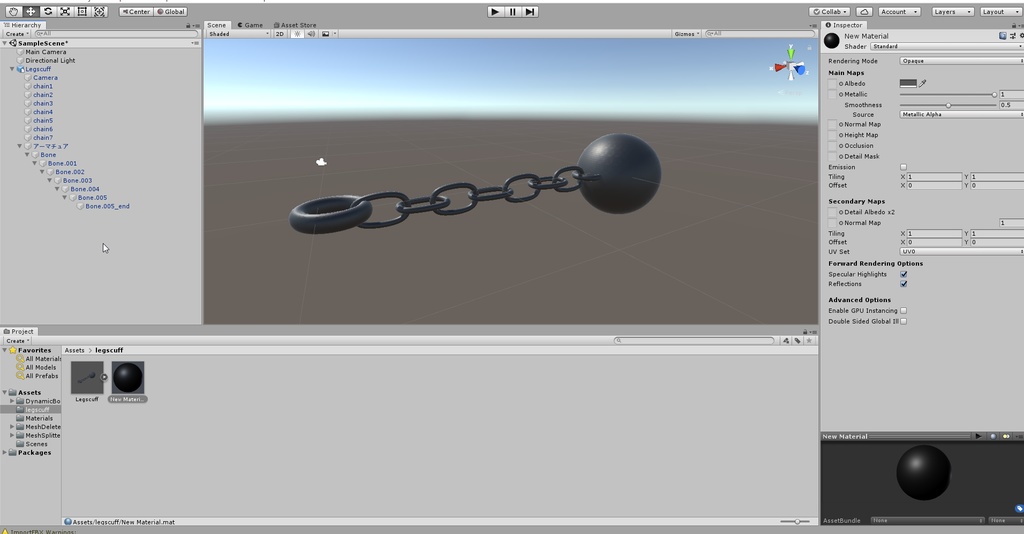1024x534 pixels.
Task: Open the Layout dropdown
Action: (998, 12)
